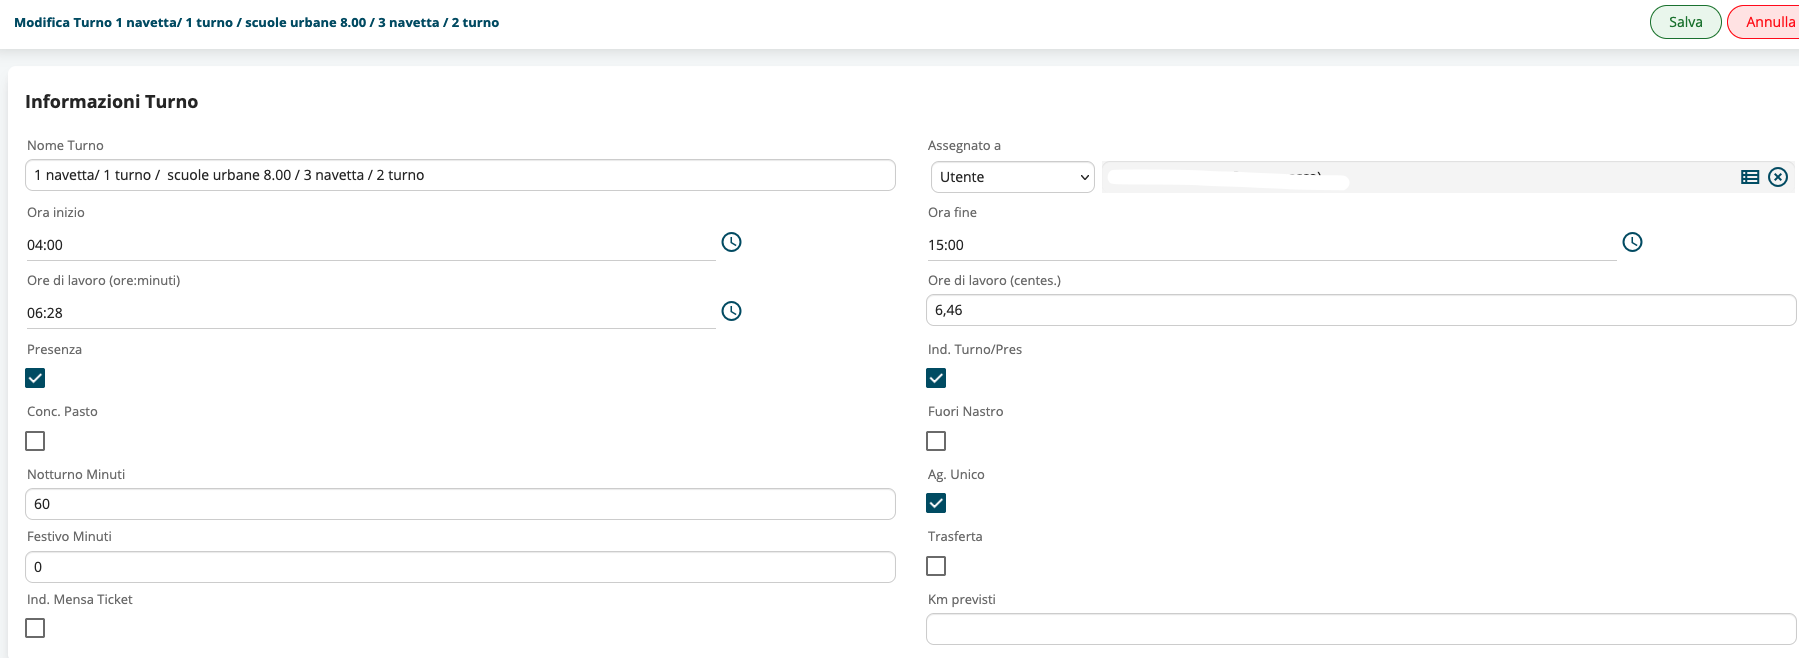Open the Utente dropdown under Assegnato a
1799x658 pixels.
pyautogui.click(x=1013, y=177)
